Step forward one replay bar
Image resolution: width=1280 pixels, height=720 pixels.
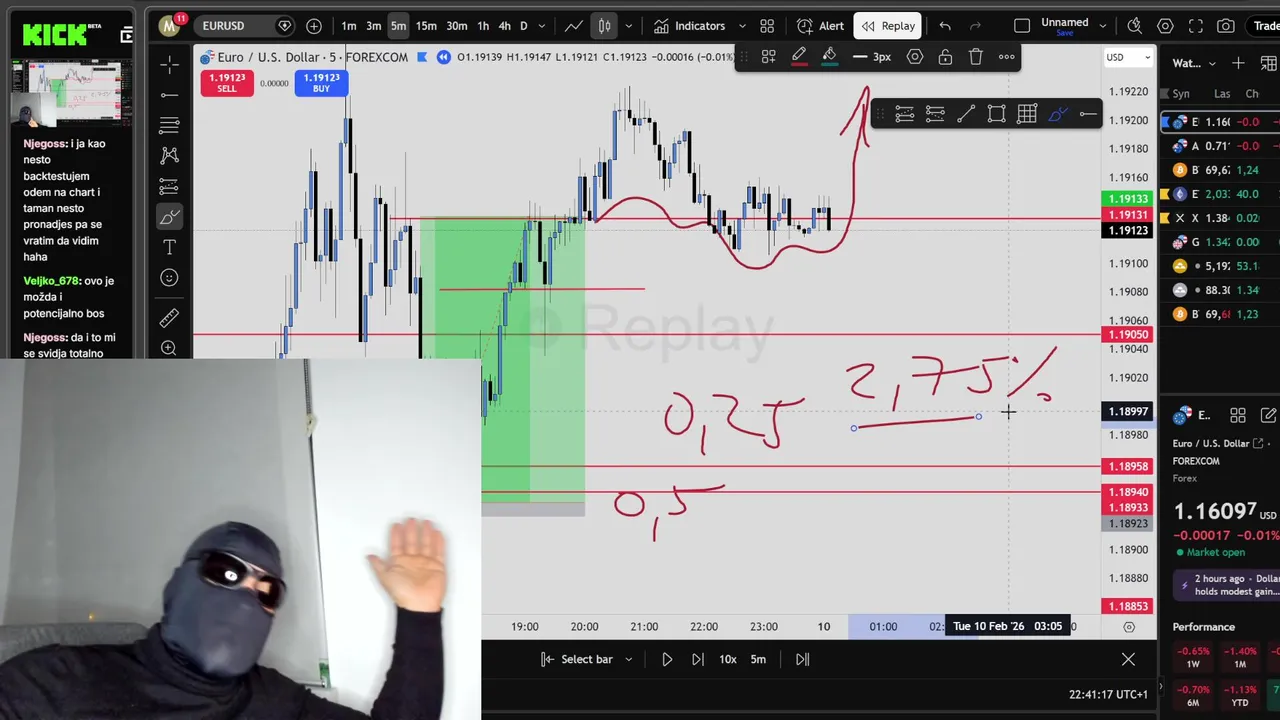tap(697, 659)
